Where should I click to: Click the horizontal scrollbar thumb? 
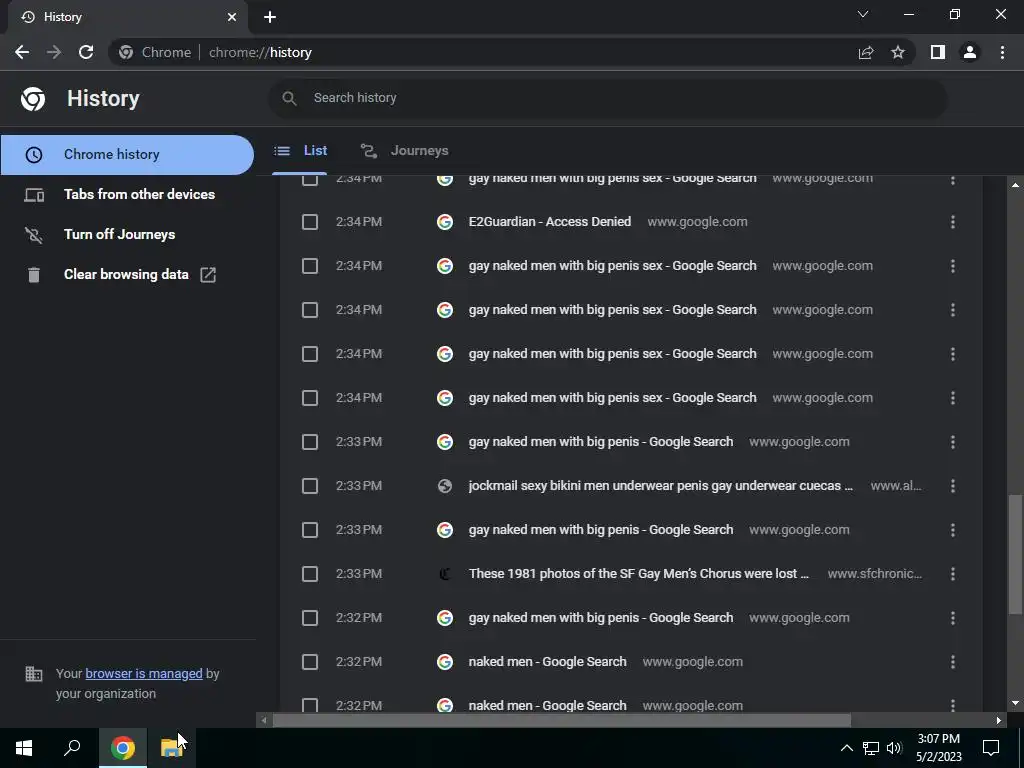[562, 720]
